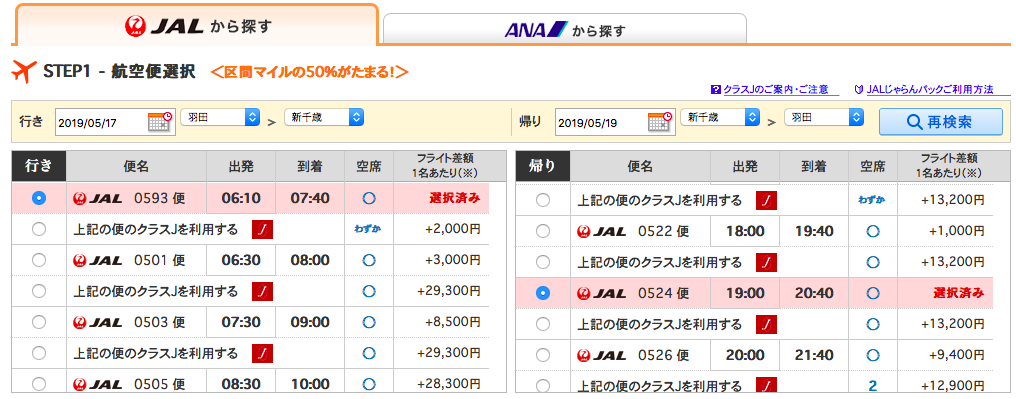Click the availability circle for flight 0522
Viewport: 1016px width, 399px height.
(x=873, y=231)
